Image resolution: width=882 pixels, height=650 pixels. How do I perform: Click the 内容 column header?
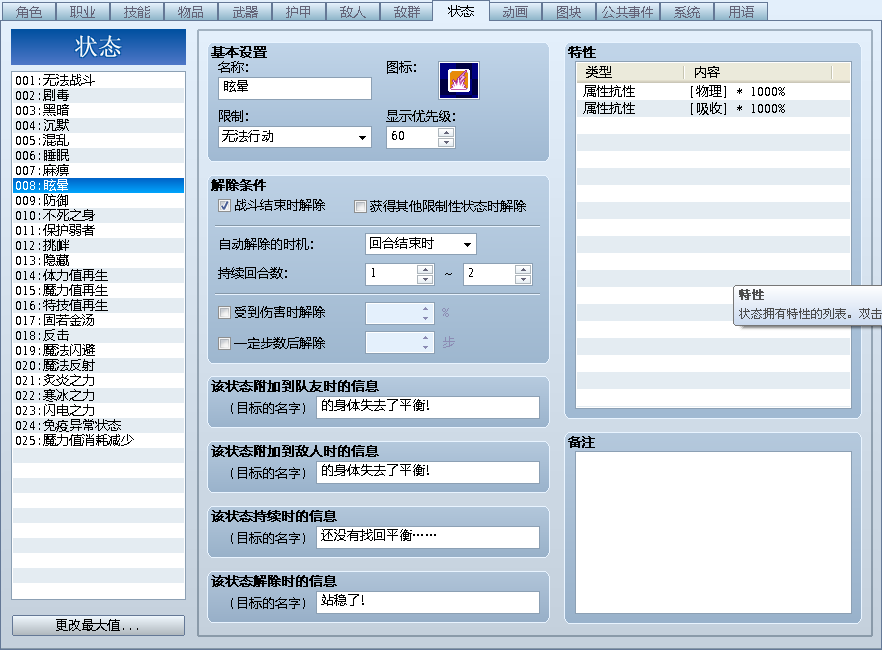coord(758,72)
